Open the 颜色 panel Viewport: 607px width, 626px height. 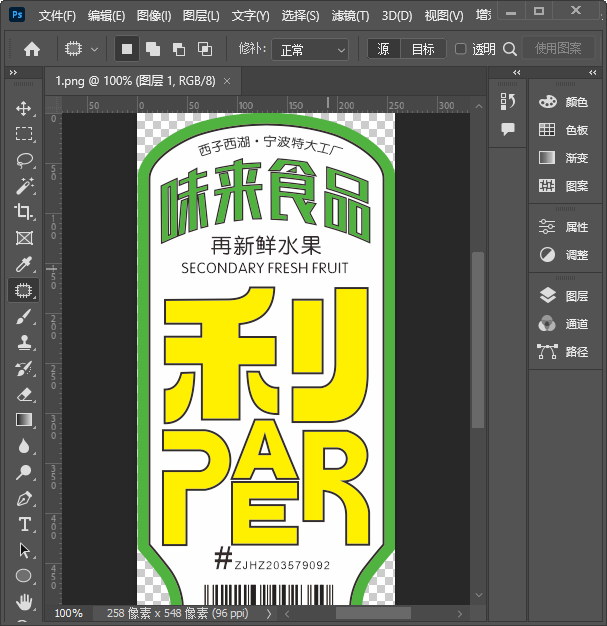click(x=564, y=102)
